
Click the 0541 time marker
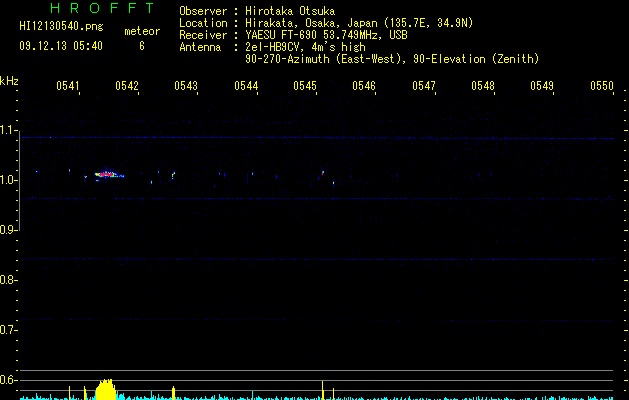click(x=68, y=86)
